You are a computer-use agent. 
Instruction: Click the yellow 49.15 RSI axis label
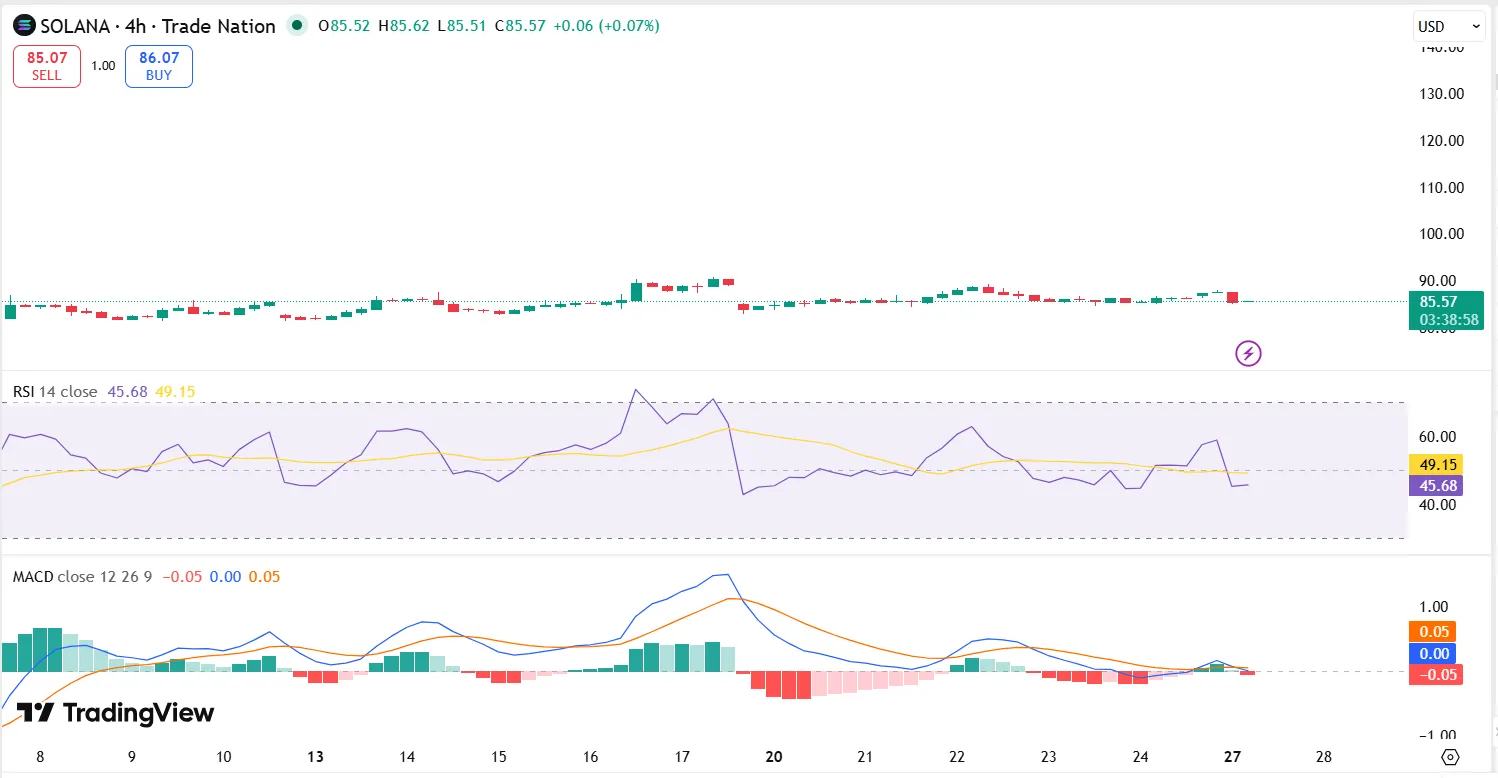click(1435, 464)
